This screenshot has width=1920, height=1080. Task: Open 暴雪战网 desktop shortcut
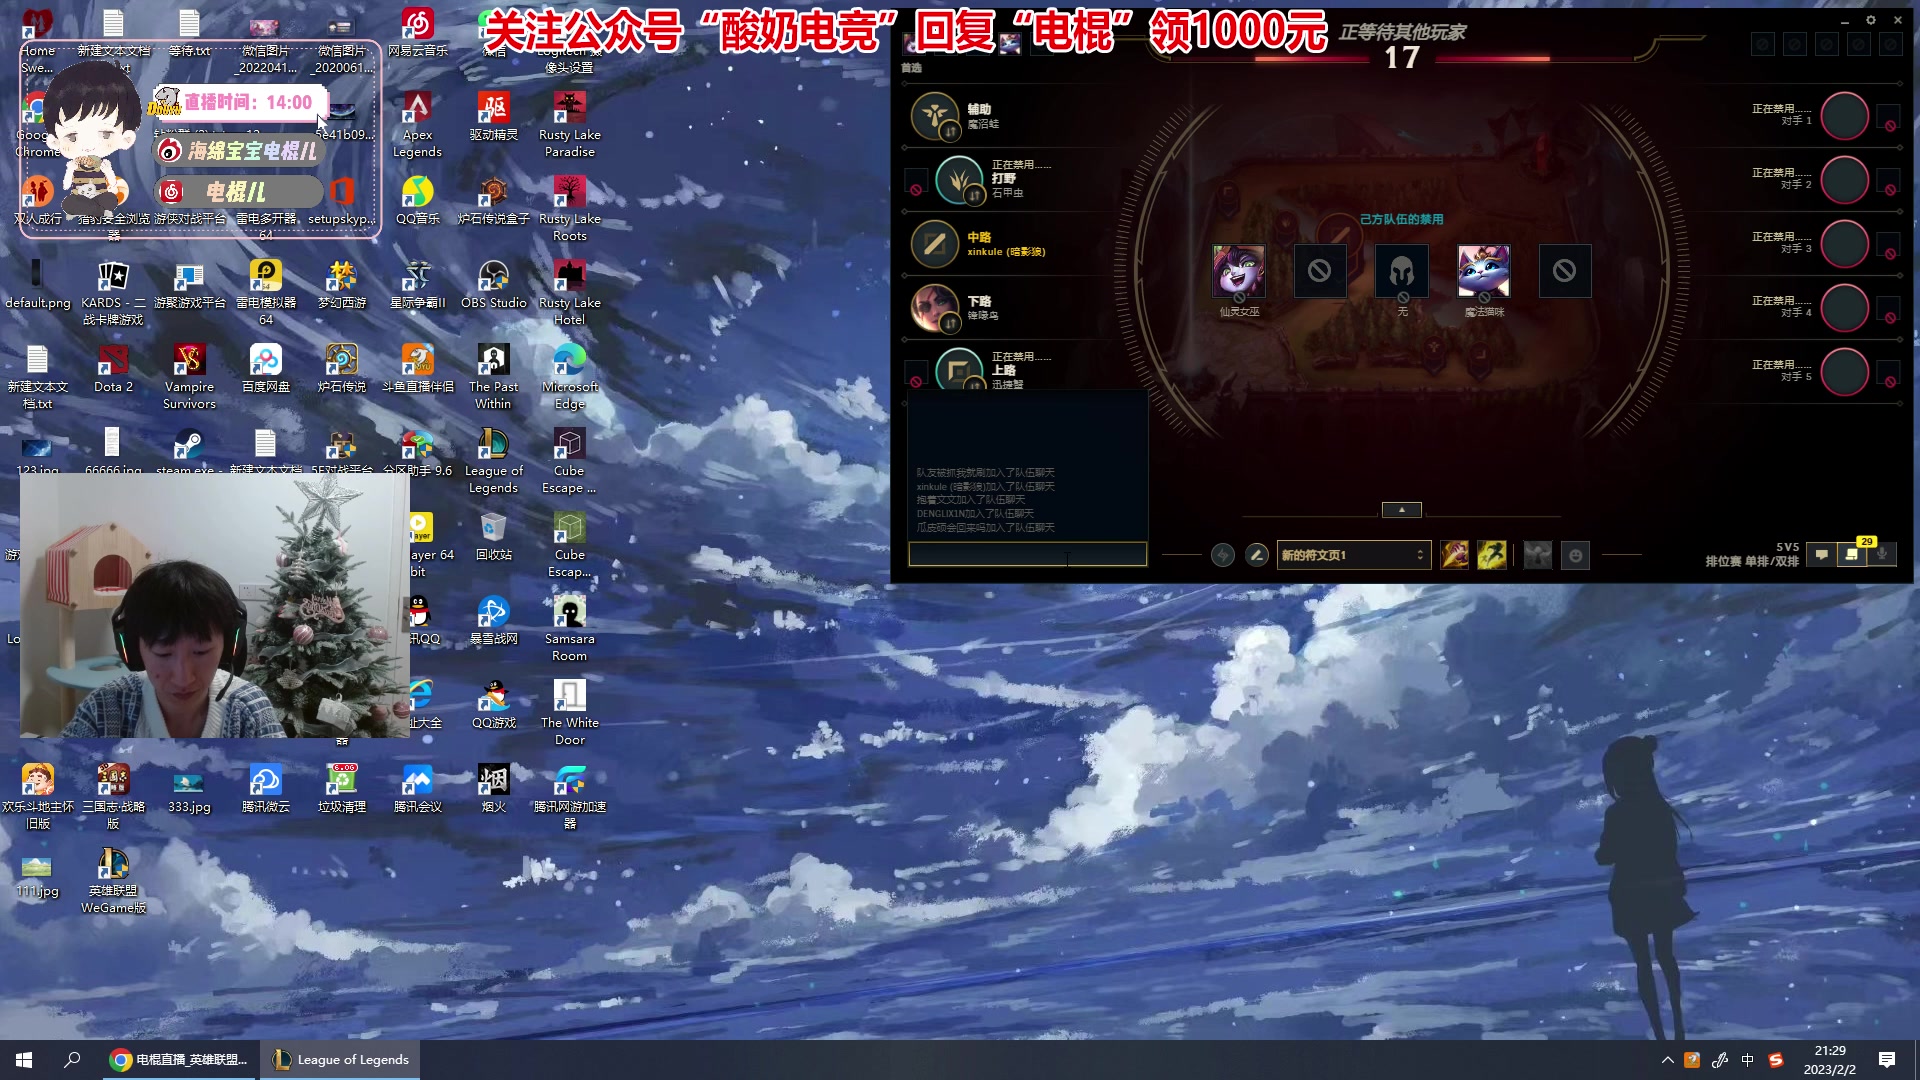[x=494, y=620]
